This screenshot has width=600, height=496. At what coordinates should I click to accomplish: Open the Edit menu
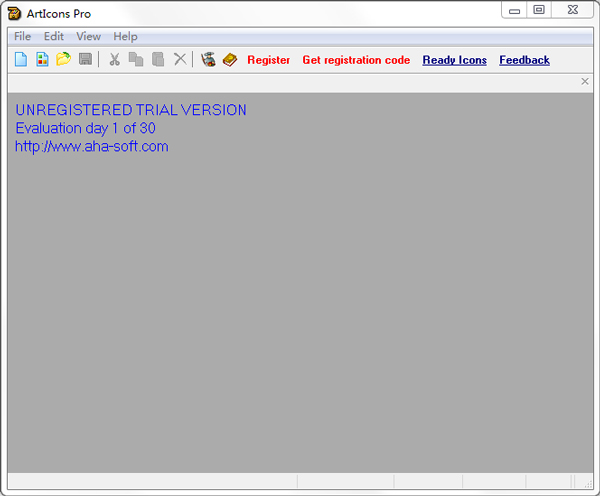click(54, 36)
